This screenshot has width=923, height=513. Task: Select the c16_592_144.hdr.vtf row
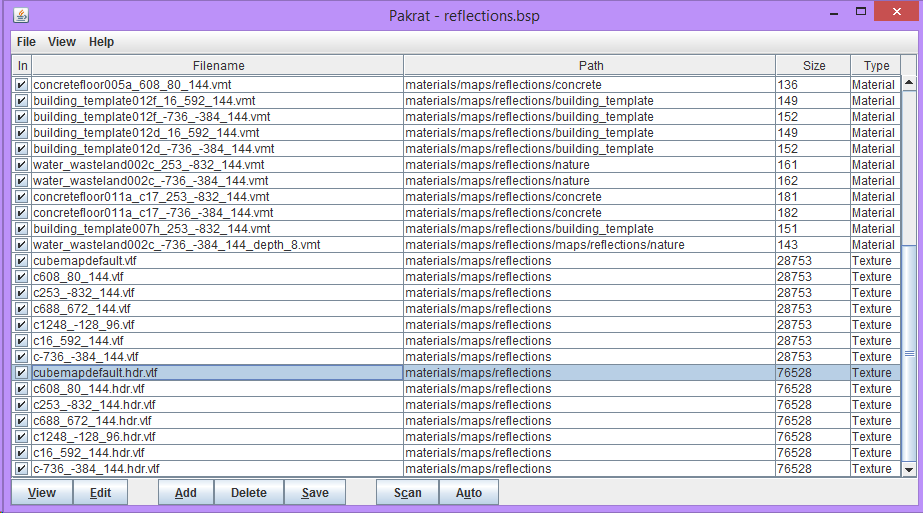pyautogui.click(x=456, y=453)
